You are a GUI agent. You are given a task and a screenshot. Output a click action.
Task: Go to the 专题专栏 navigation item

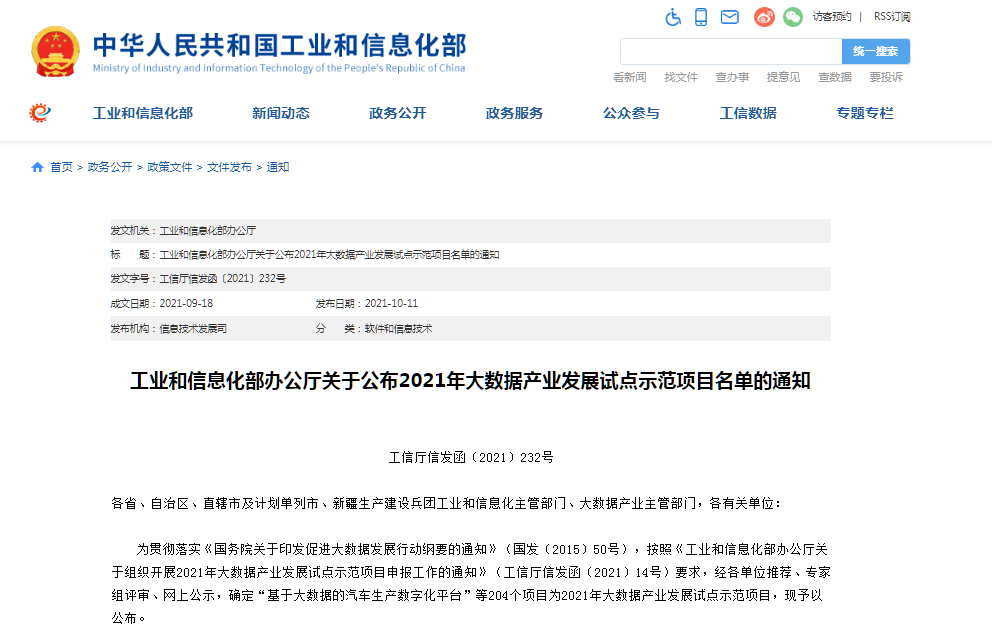[x=865, y=113]
